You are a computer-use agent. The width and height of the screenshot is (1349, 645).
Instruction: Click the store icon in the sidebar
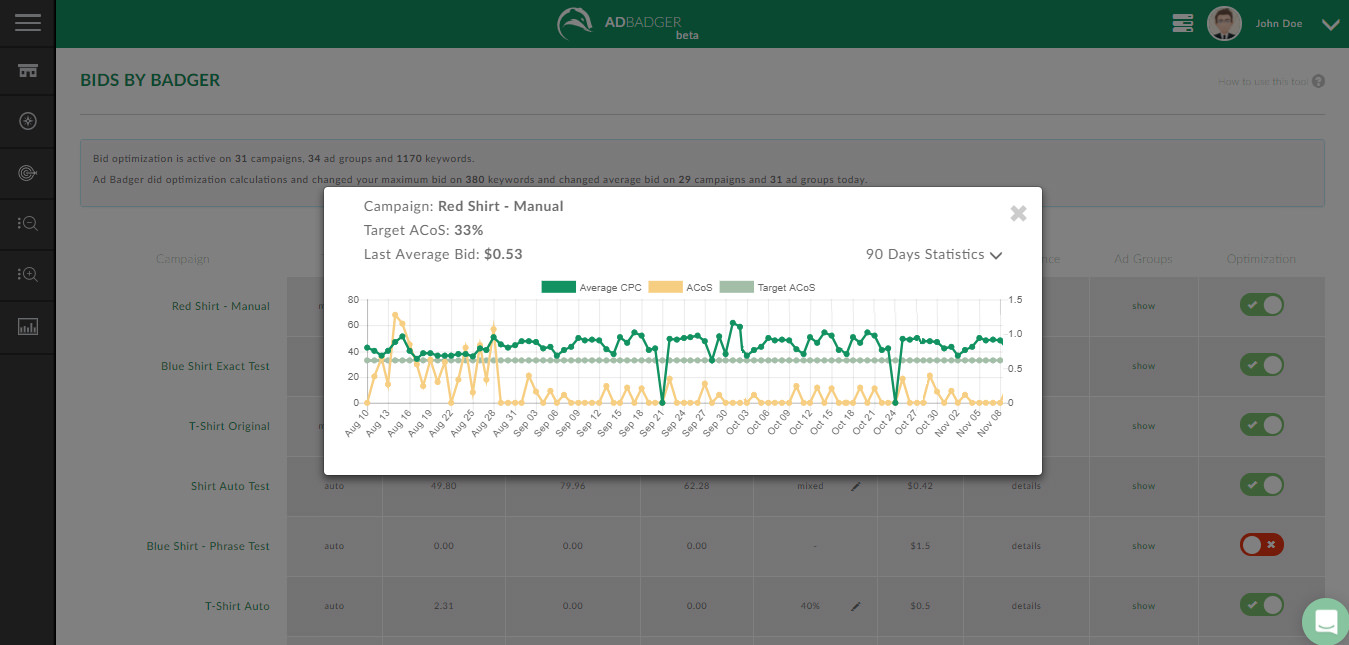pos(28,70)
